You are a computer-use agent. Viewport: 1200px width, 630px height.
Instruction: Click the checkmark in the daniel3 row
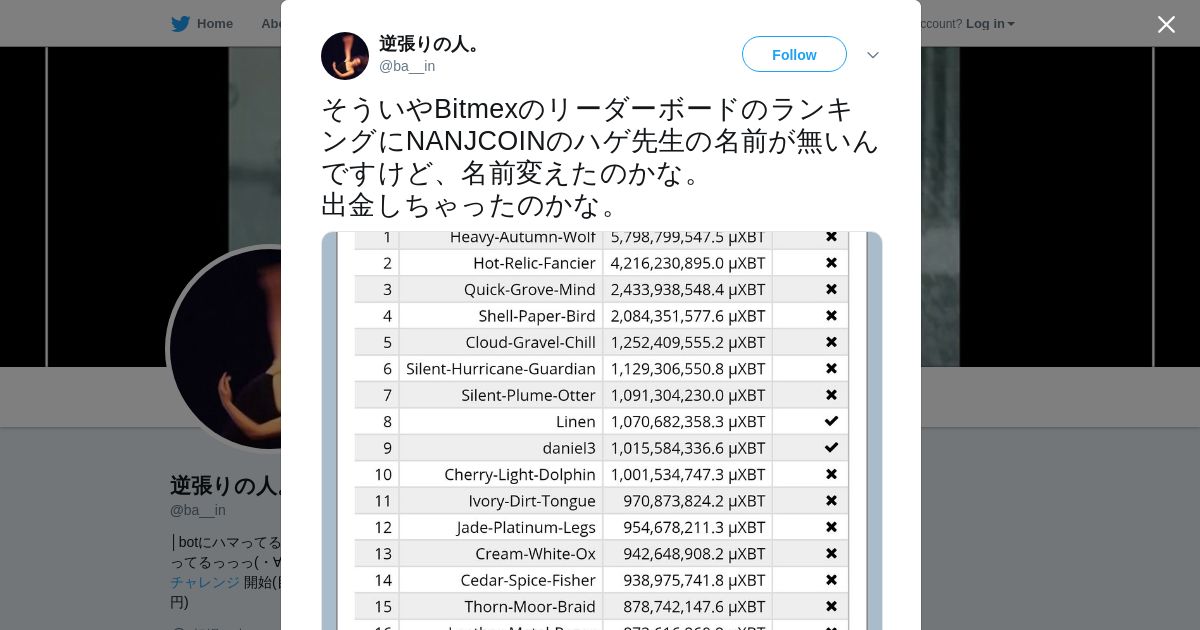(x=831, y=448)
